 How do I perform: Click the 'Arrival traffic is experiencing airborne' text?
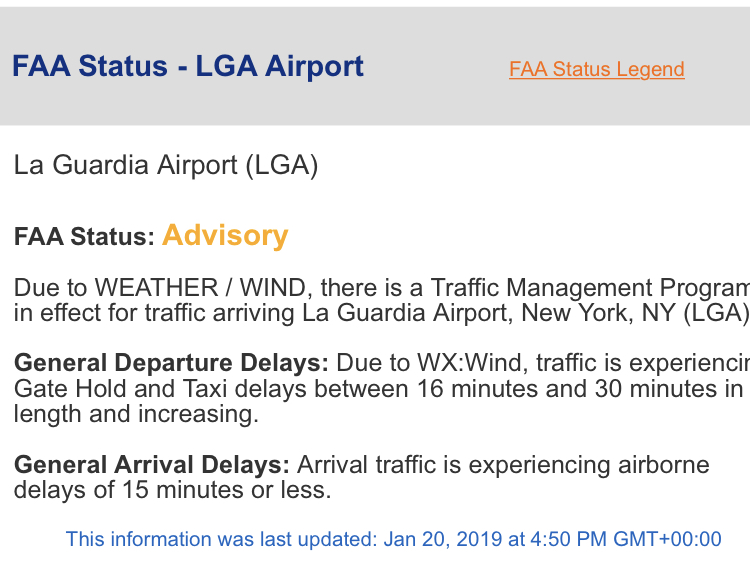tap(503, 465)
